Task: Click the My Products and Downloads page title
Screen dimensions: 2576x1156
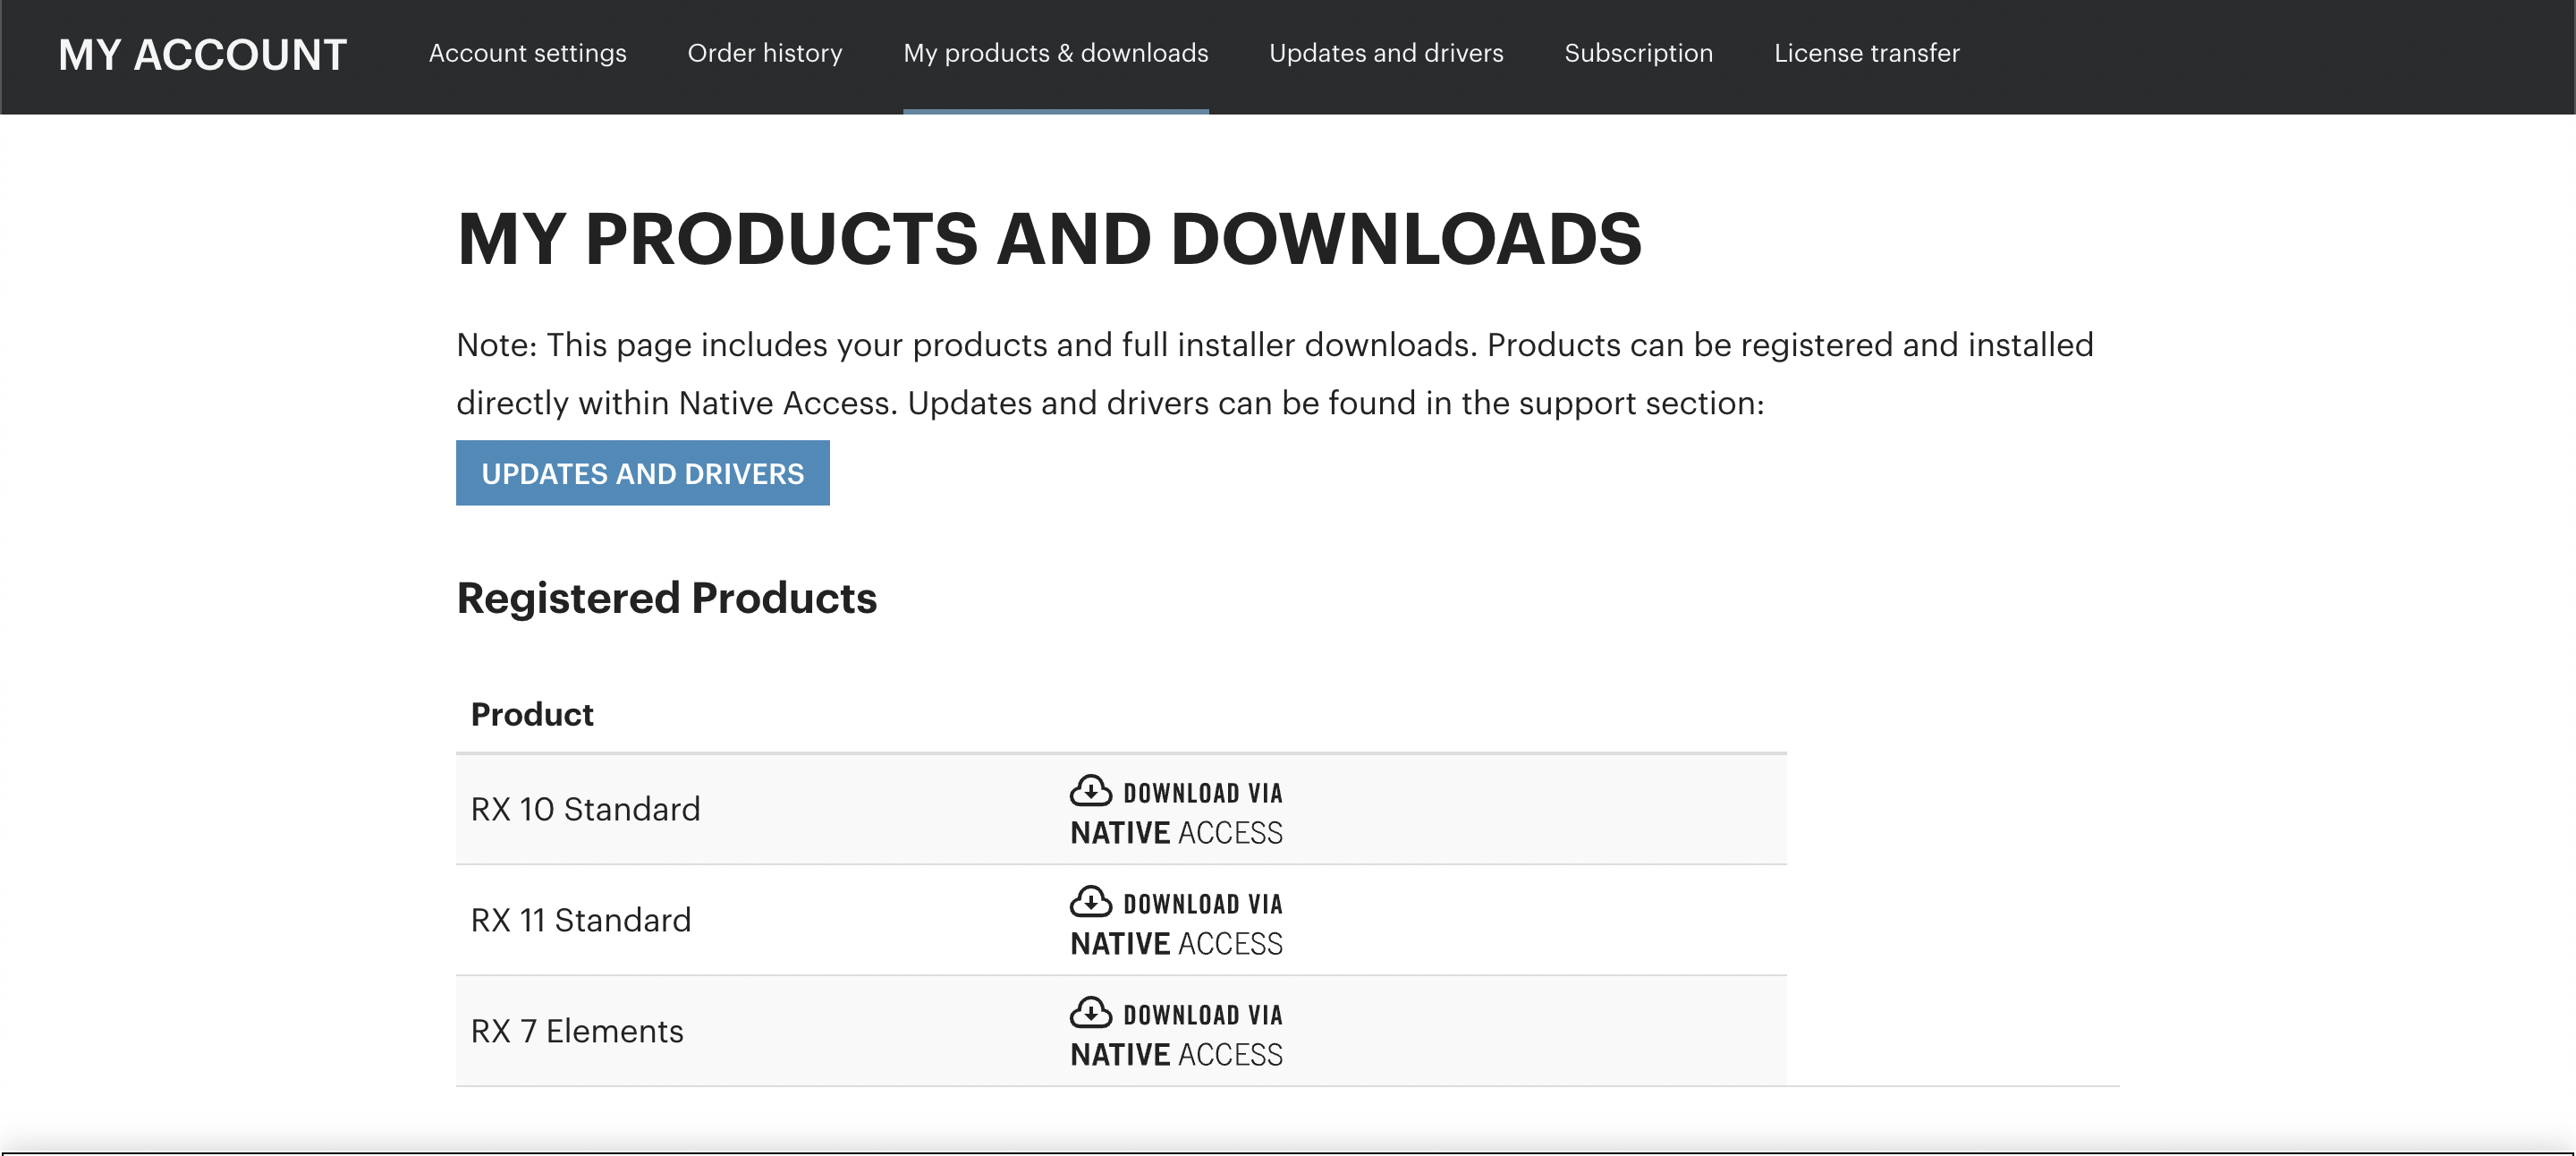Action: click(x=1048, y=239)
